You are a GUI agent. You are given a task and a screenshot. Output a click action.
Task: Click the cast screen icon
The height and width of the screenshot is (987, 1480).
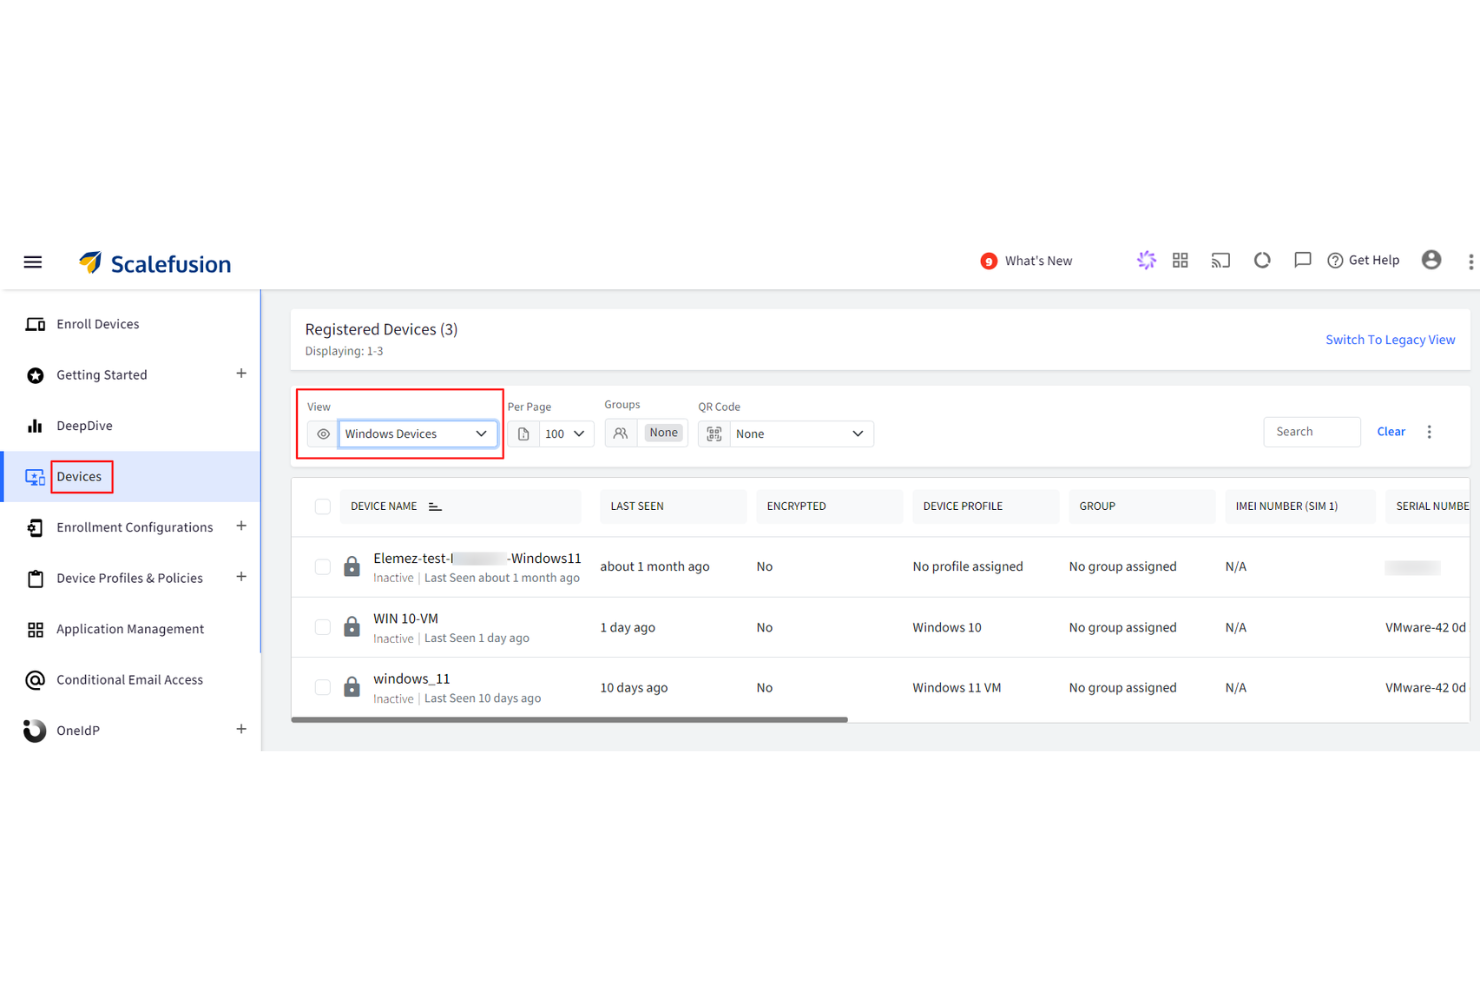[x=1221, y=260]
